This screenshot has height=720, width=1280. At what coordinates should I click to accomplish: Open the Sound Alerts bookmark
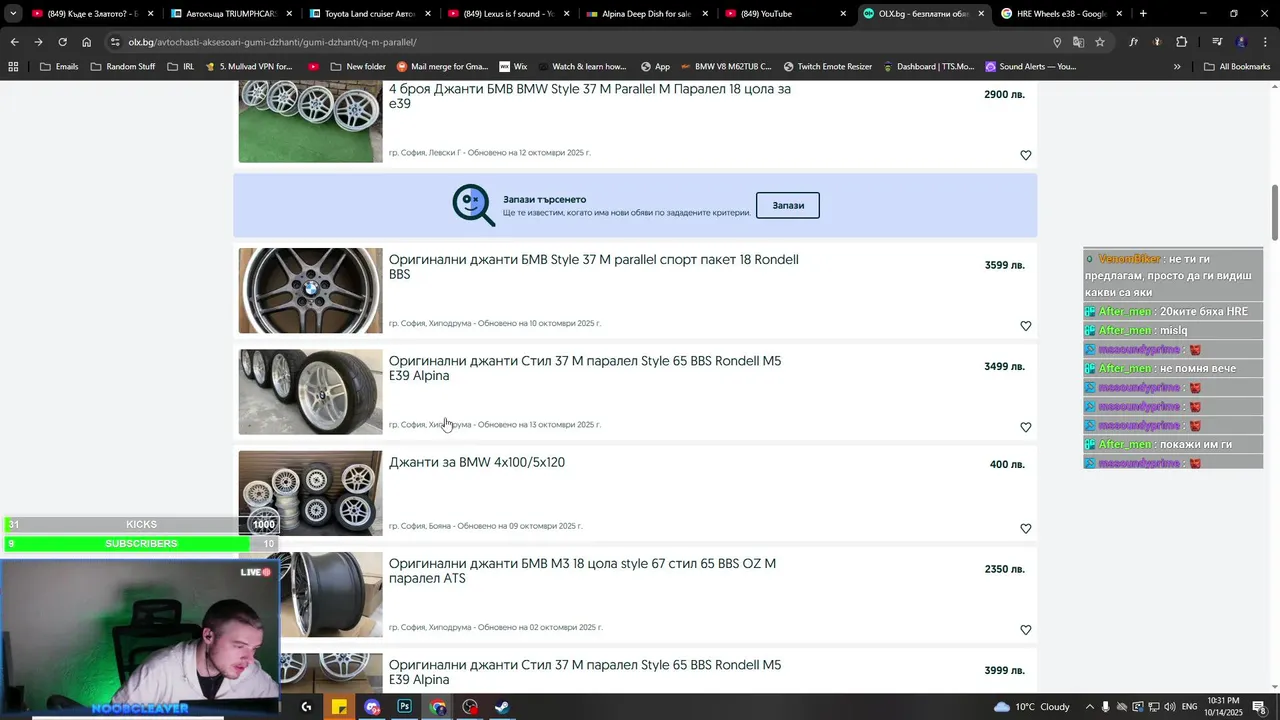1031,66
